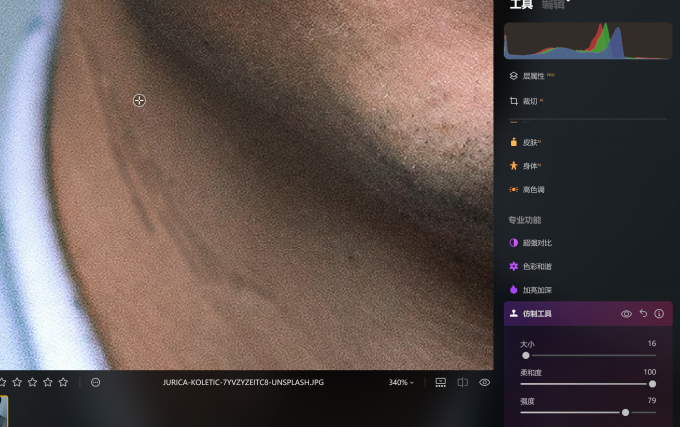Open the 340% zoom level dropdown

tap(401, 382)
